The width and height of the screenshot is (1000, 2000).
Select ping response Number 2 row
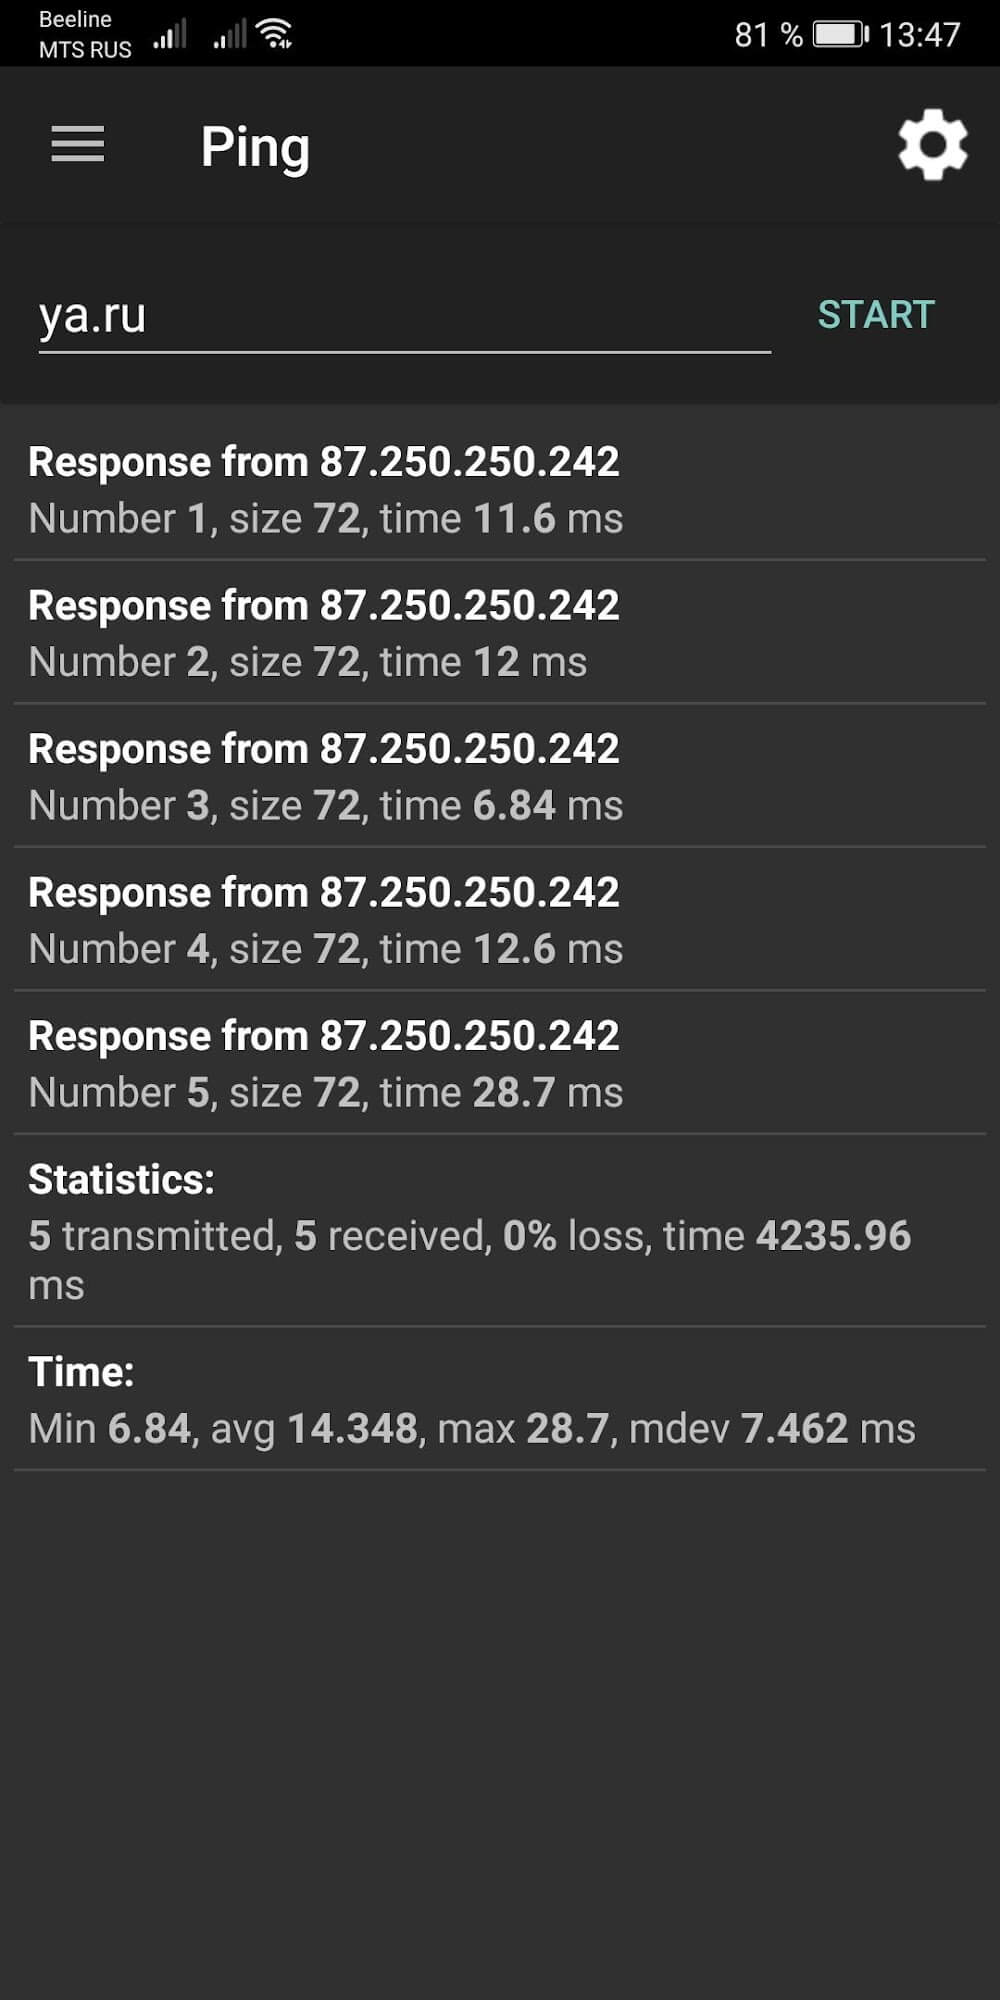[500, 633]
